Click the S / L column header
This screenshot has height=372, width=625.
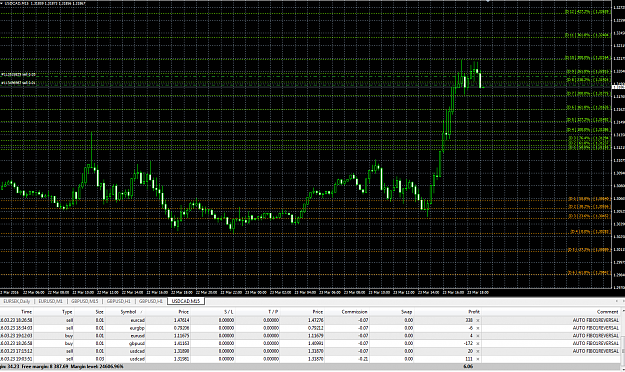pos(228,312)
